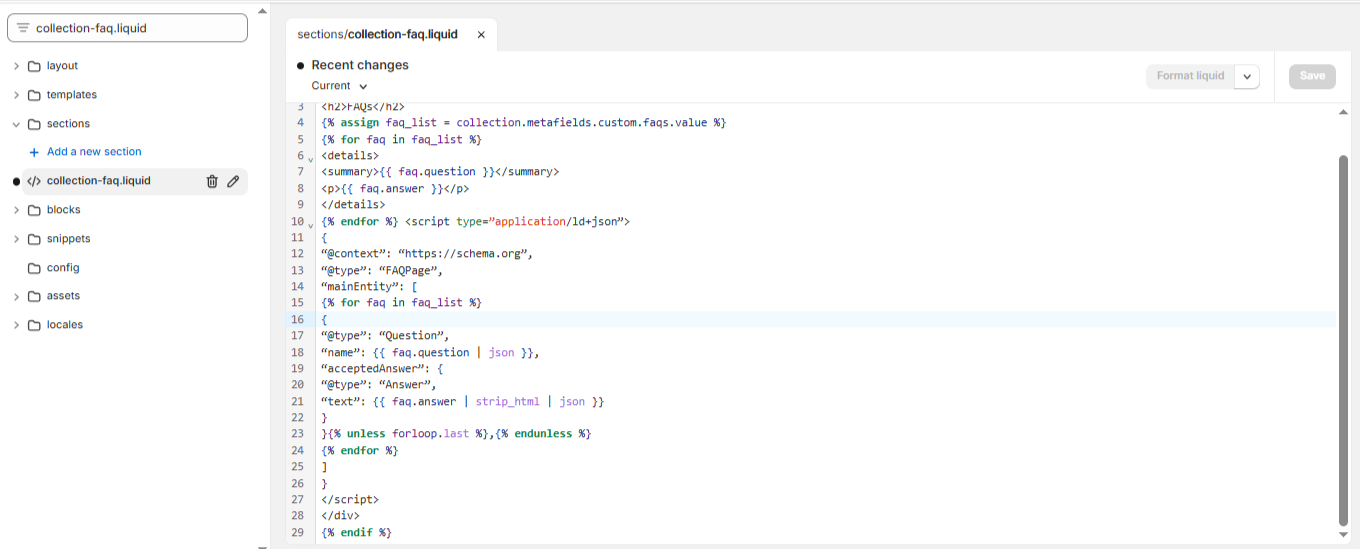
Task: Click the locales folder icon
Action: 34,325
